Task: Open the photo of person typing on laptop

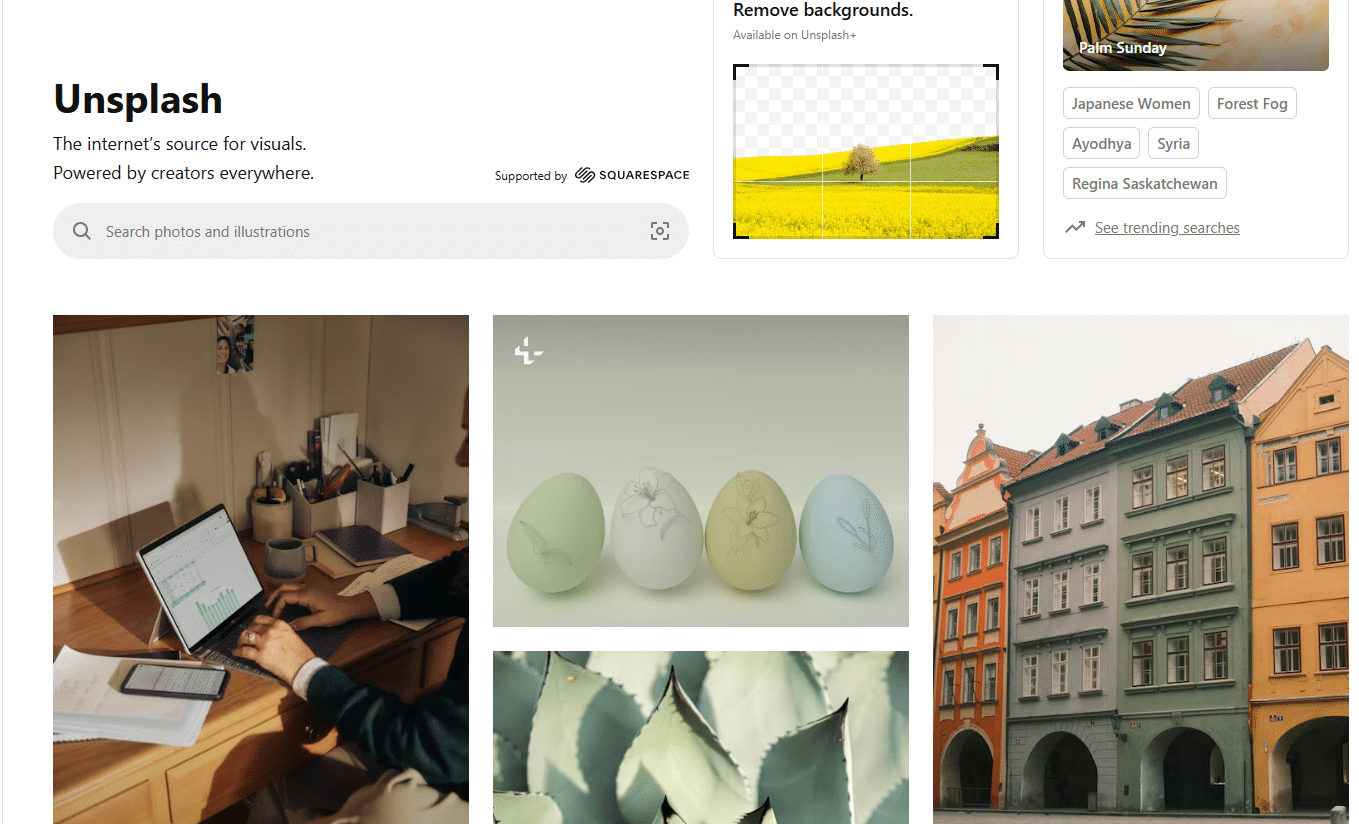Action: 260,569
